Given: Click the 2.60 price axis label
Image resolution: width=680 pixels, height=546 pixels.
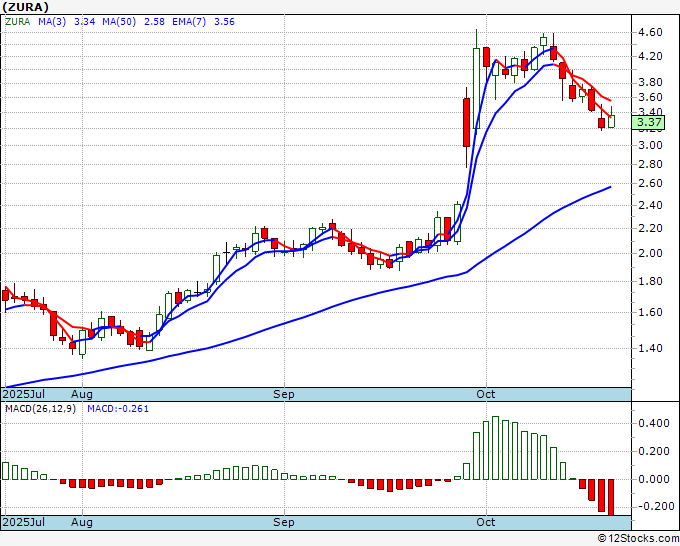Looking at the screenshot, I should pyautogui.click(x=650, y=183).
